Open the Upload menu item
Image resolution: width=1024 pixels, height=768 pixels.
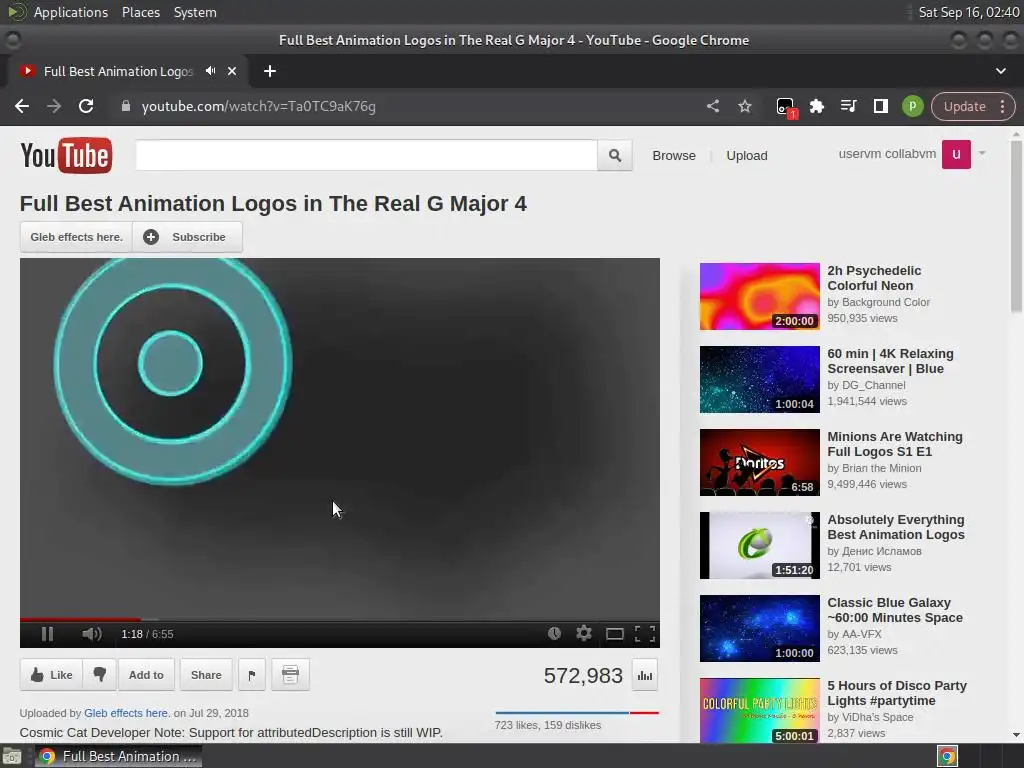(747, 155)
